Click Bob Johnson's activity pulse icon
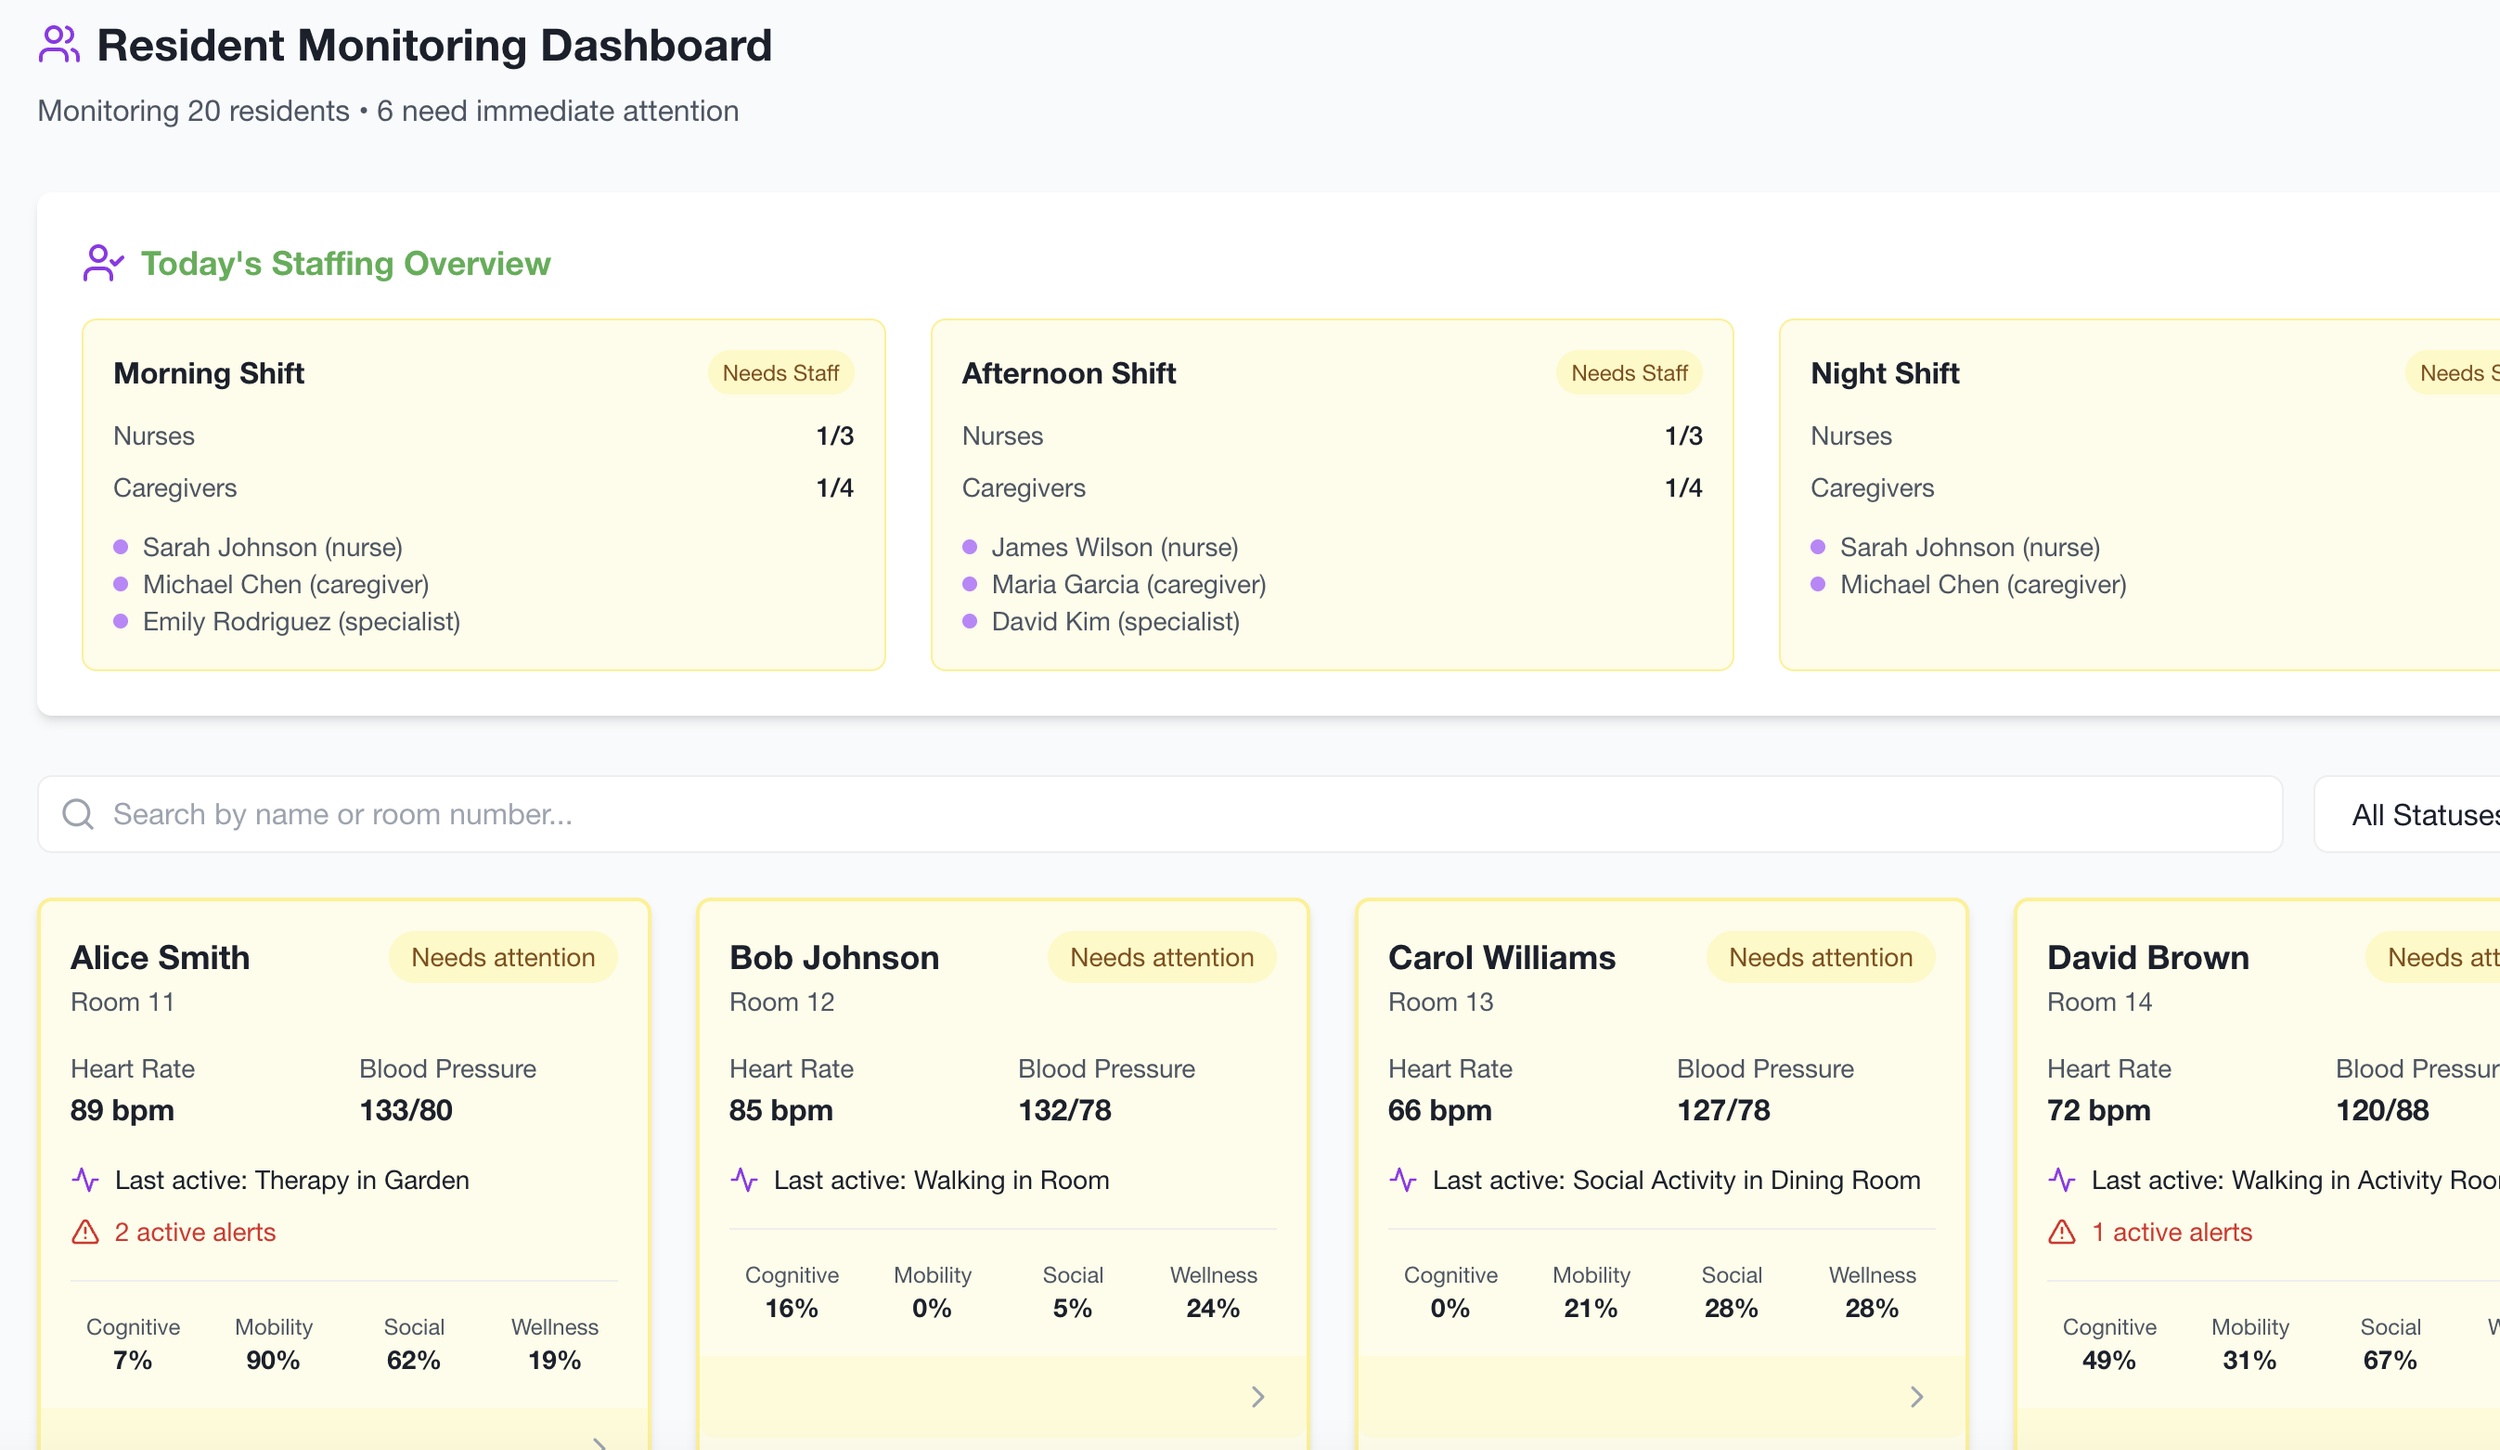 (744, 1180)
